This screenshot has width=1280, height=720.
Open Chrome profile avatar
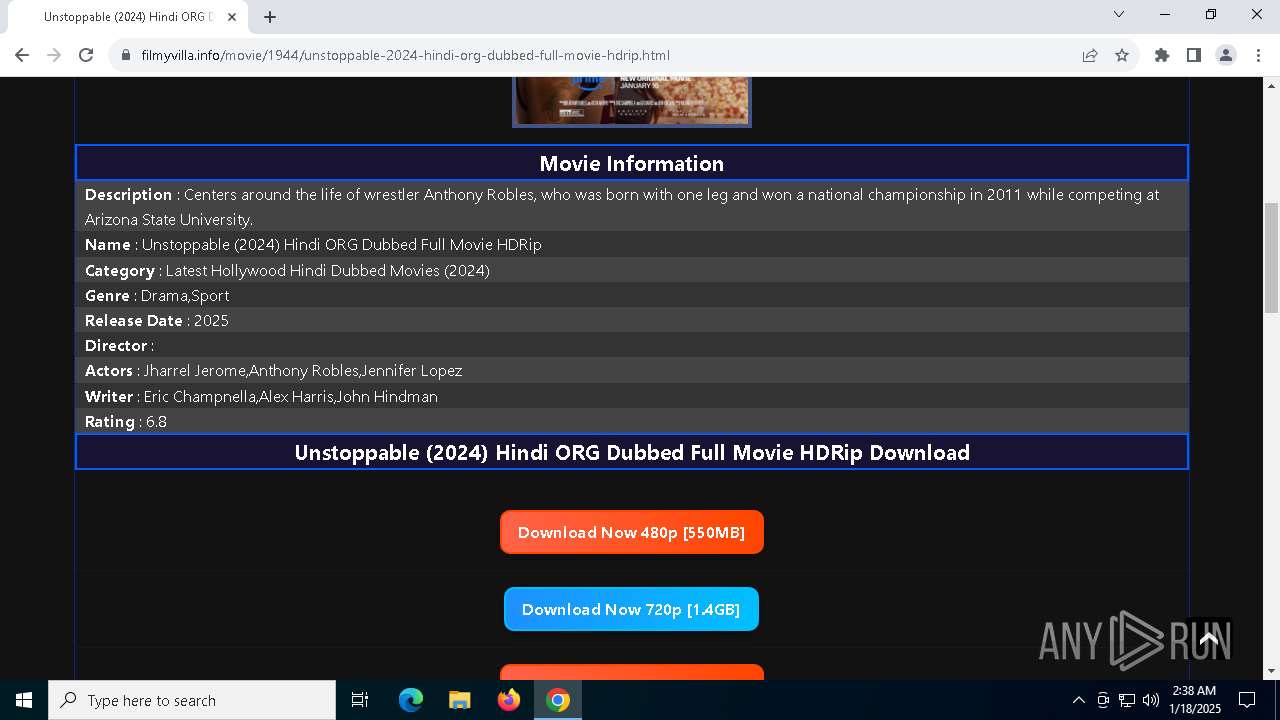pos(1226,55)
